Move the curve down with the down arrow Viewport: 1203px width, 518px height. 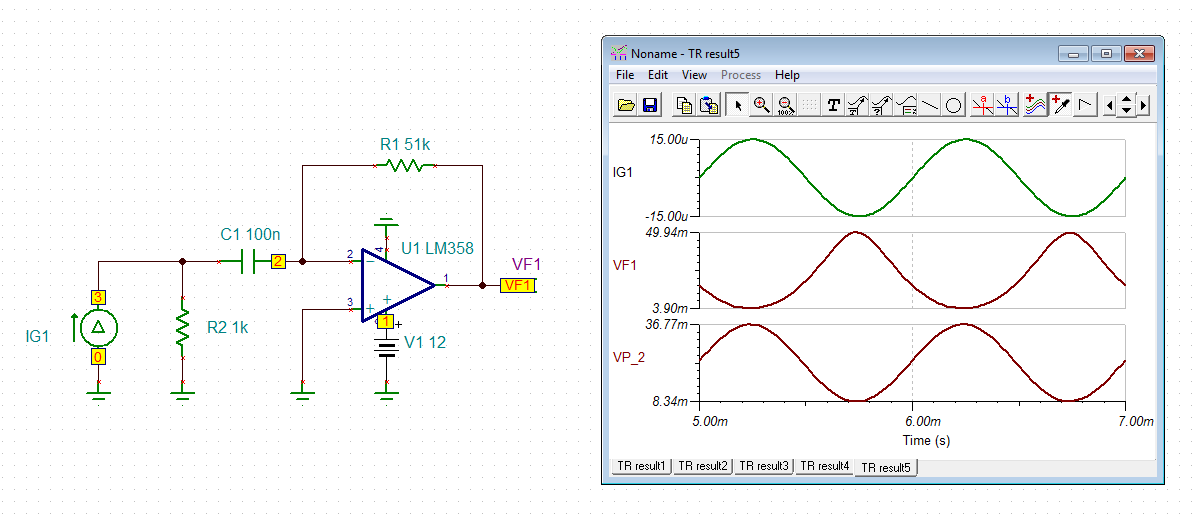pyautogui.click(x=1127, y=110)
